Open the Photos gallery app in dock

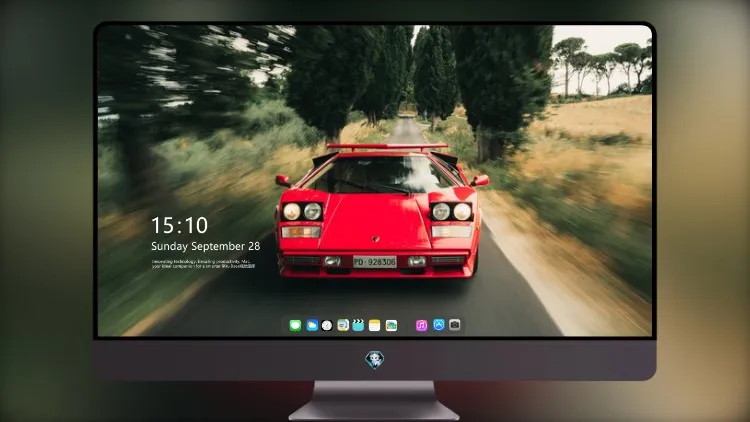(391, 325)
